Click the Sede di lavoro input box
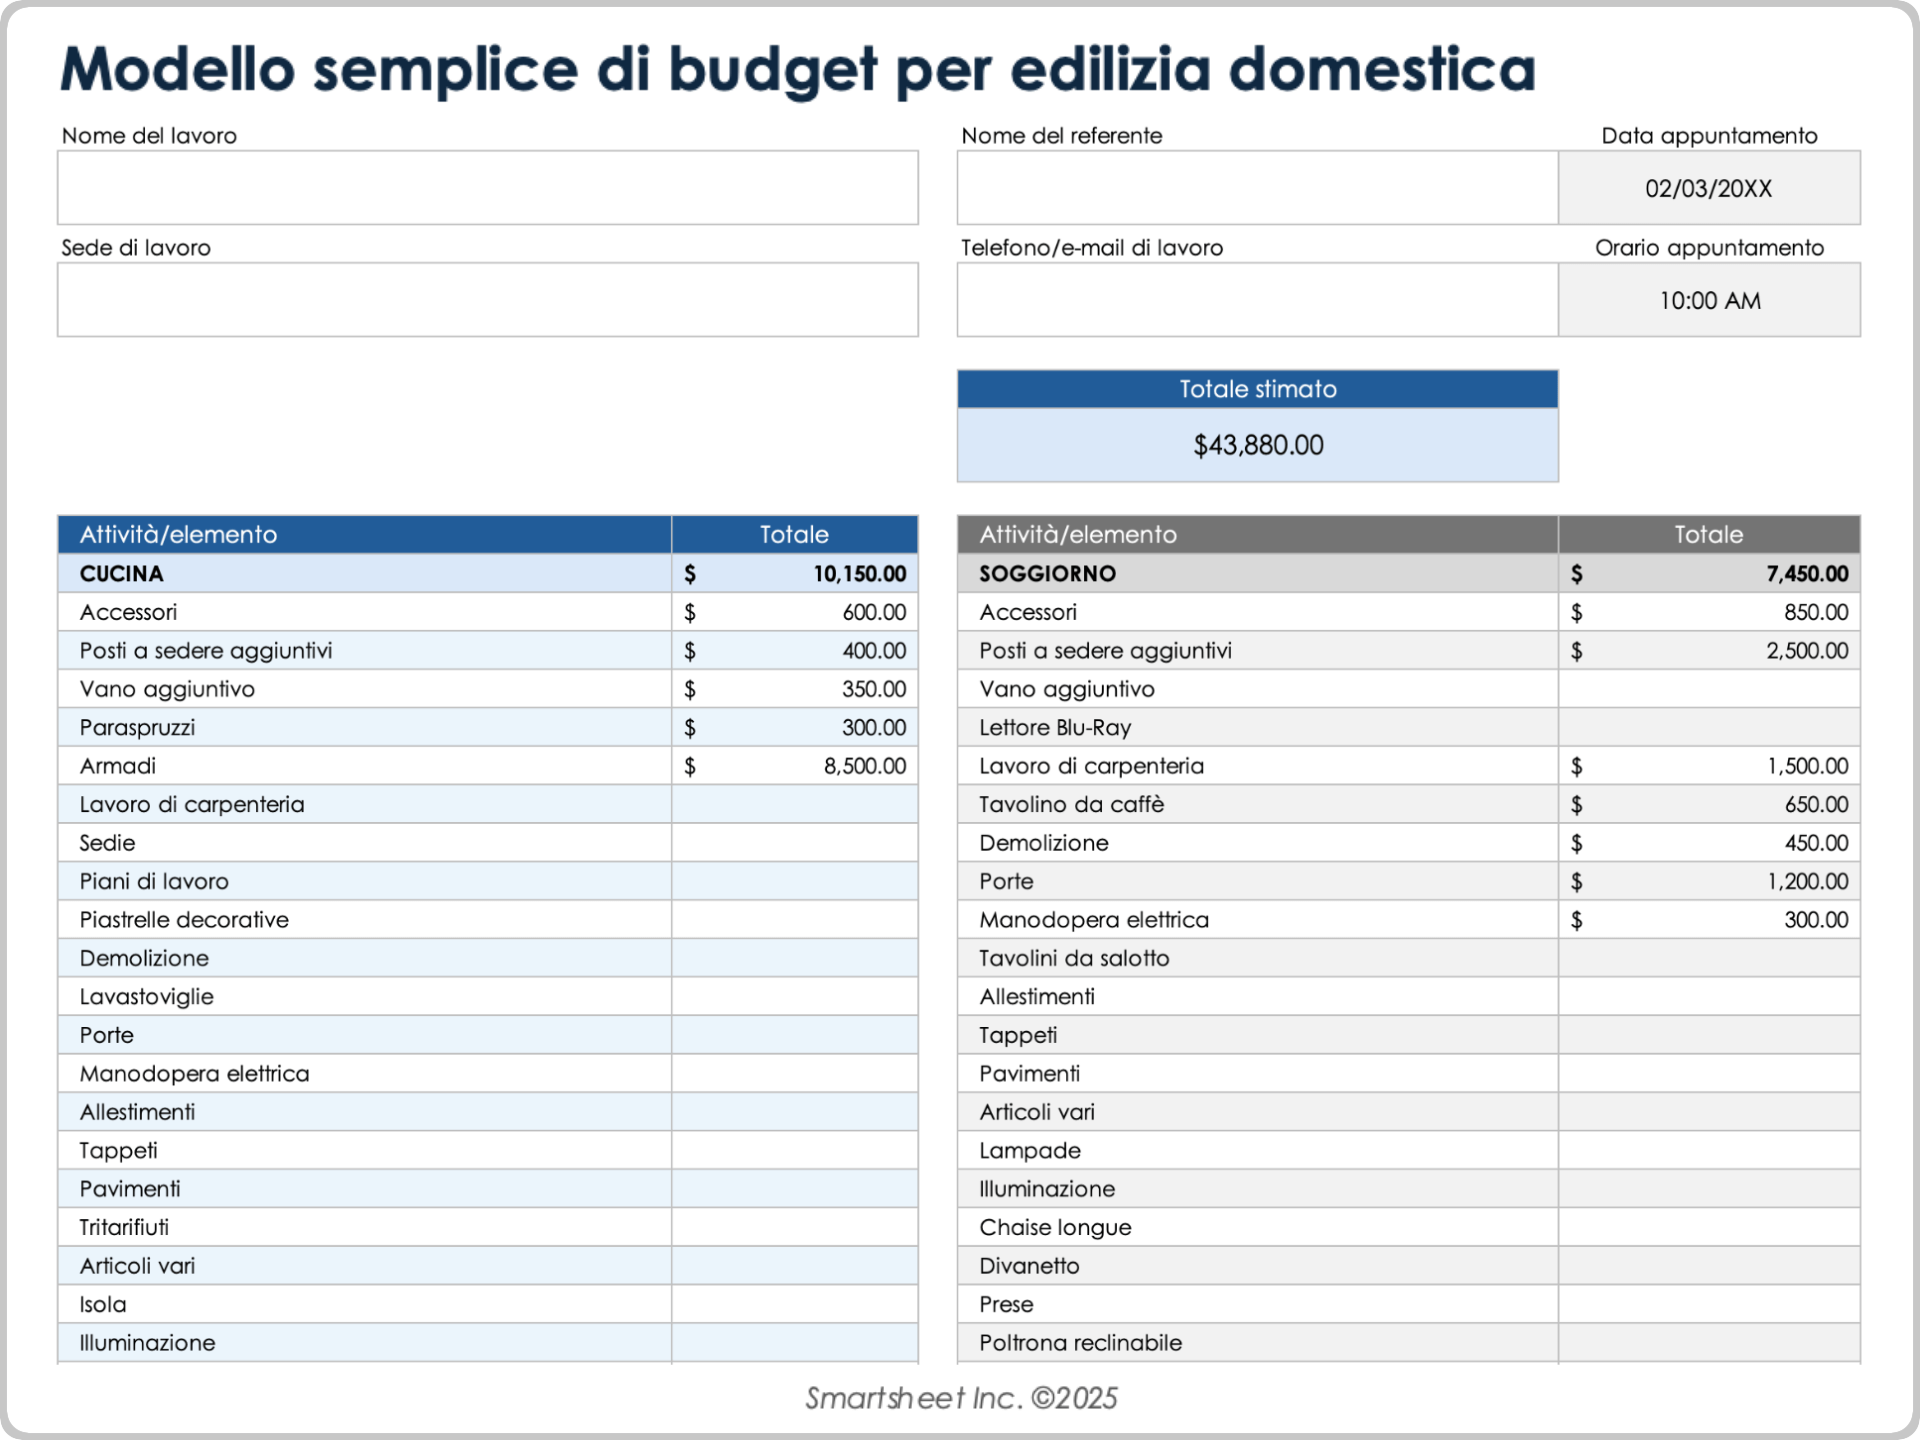Viewport: 1920px width, 1440px height. click(487, 300)
